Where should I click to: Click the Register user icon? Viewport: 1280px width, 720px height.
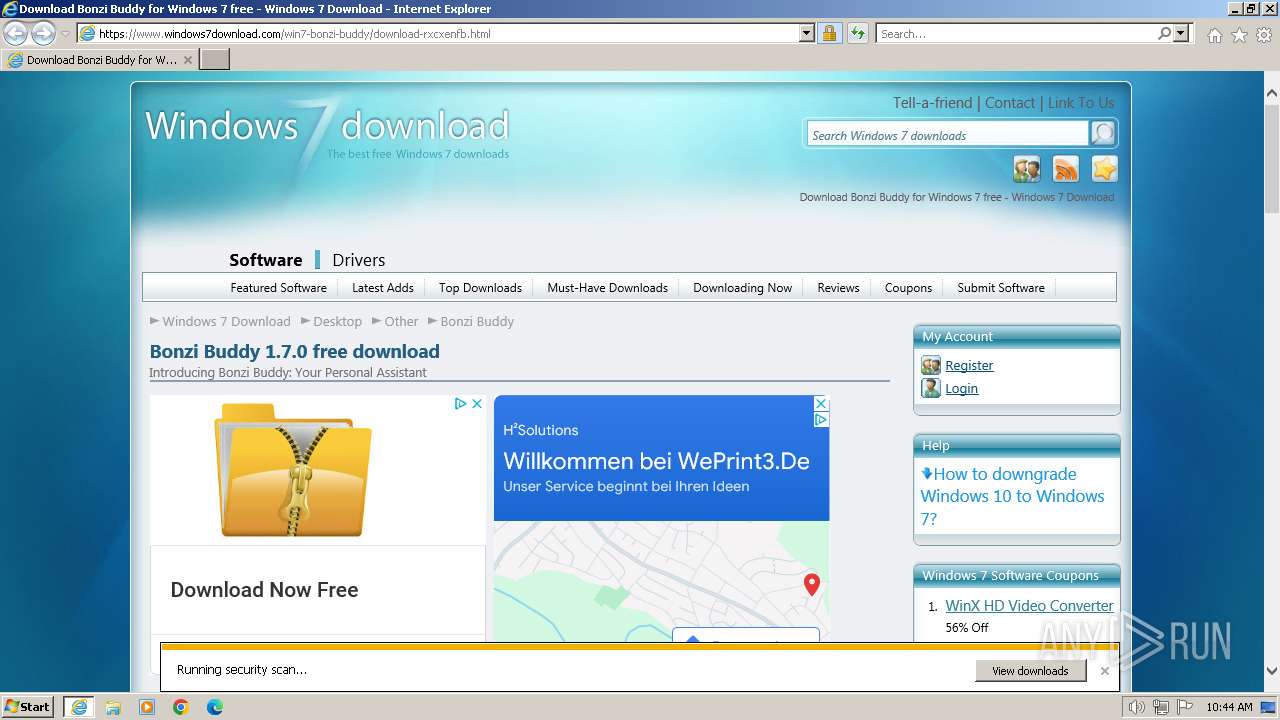coord(931,365)
